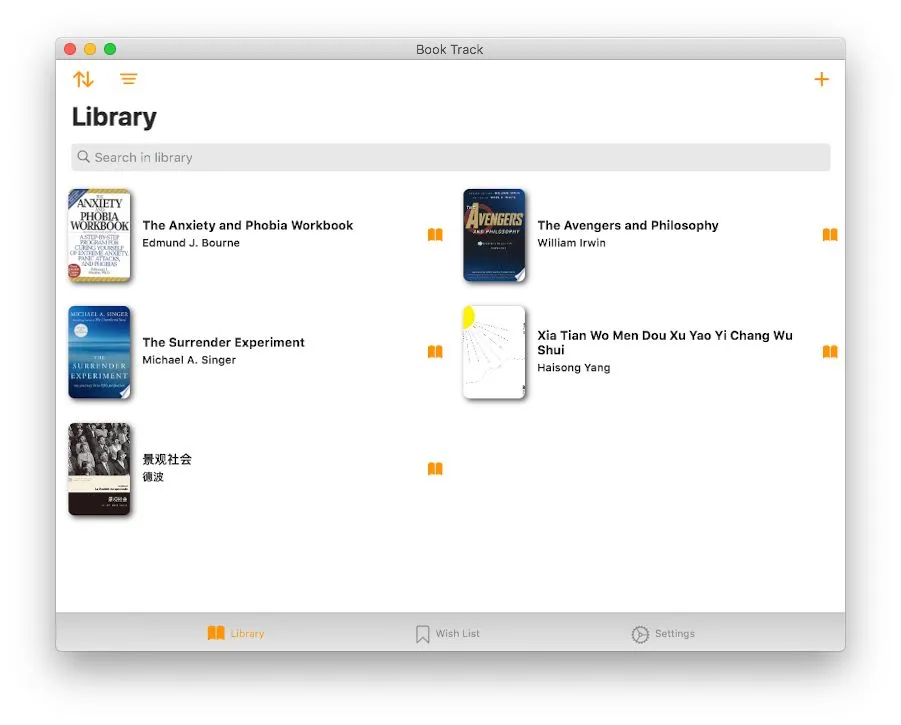Open the Settings tab label
Screen dimensions: 901x725
click(x=675, y=633)
